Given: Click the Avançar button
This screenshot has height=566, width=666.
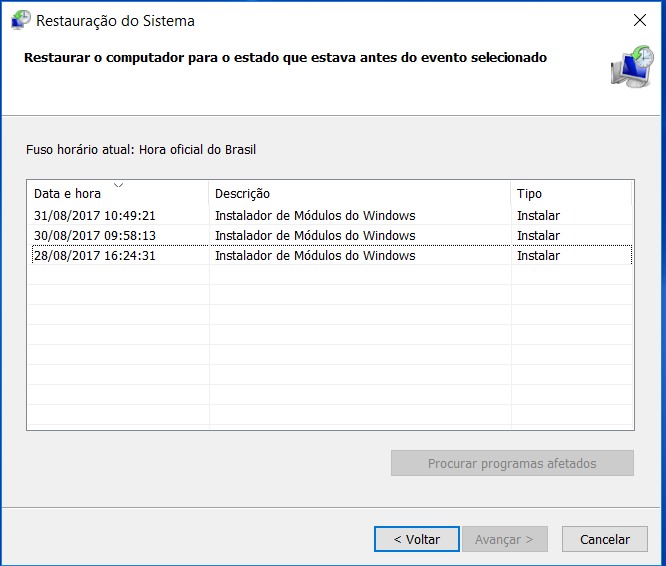Looking at the screenshot, I should click(x=505, y=539).
